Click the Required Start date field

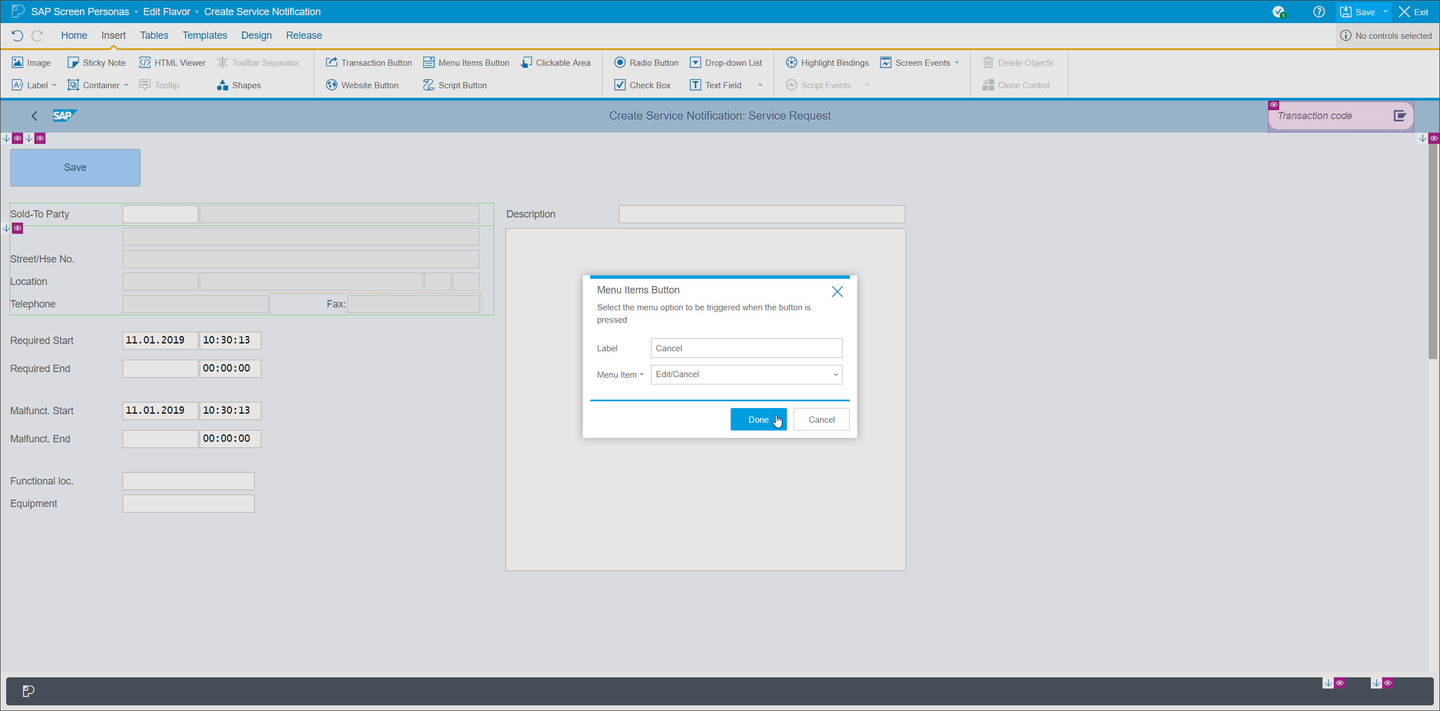pos(160,340)
